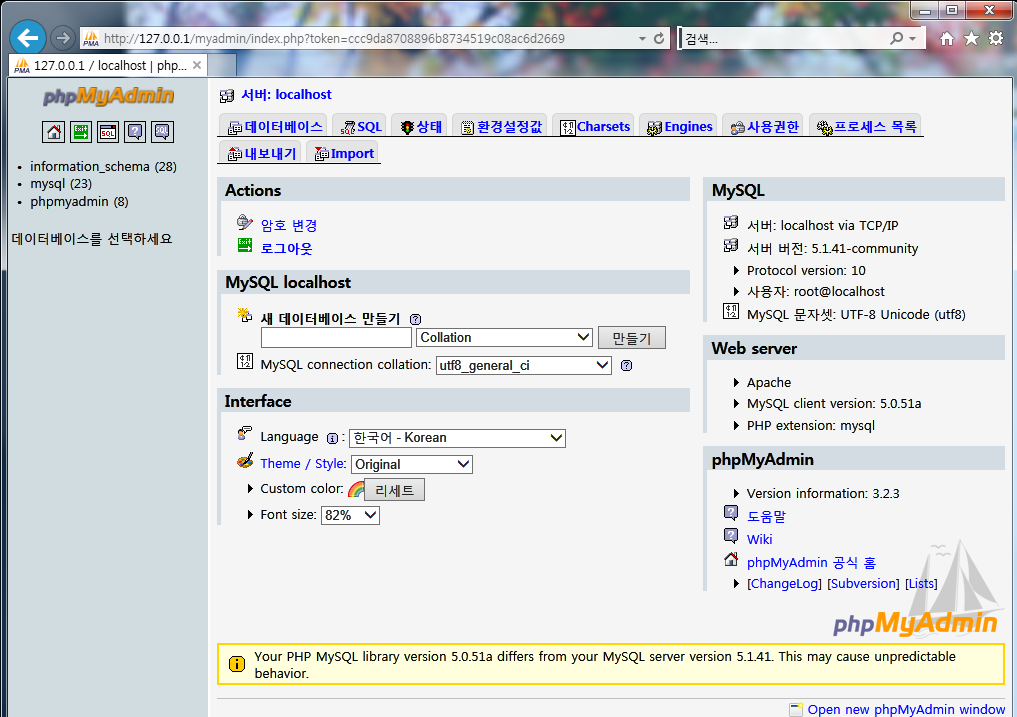The width and height of the screenshot is (1017, 717).
Task: Click the 로그아웃 link
Action: [287, 249]
